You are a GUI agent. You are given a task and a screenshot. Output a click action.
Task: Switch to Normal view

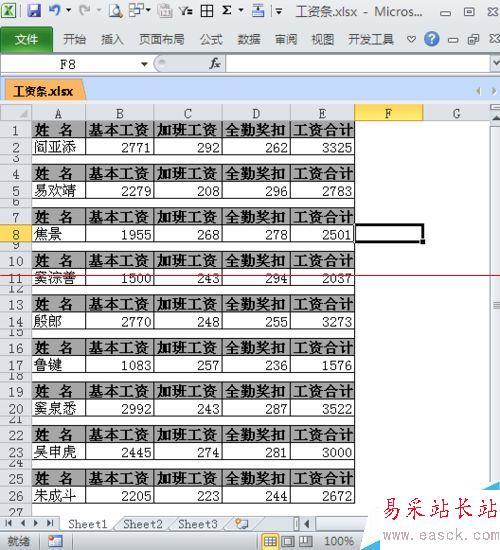[x=270, y=541]
